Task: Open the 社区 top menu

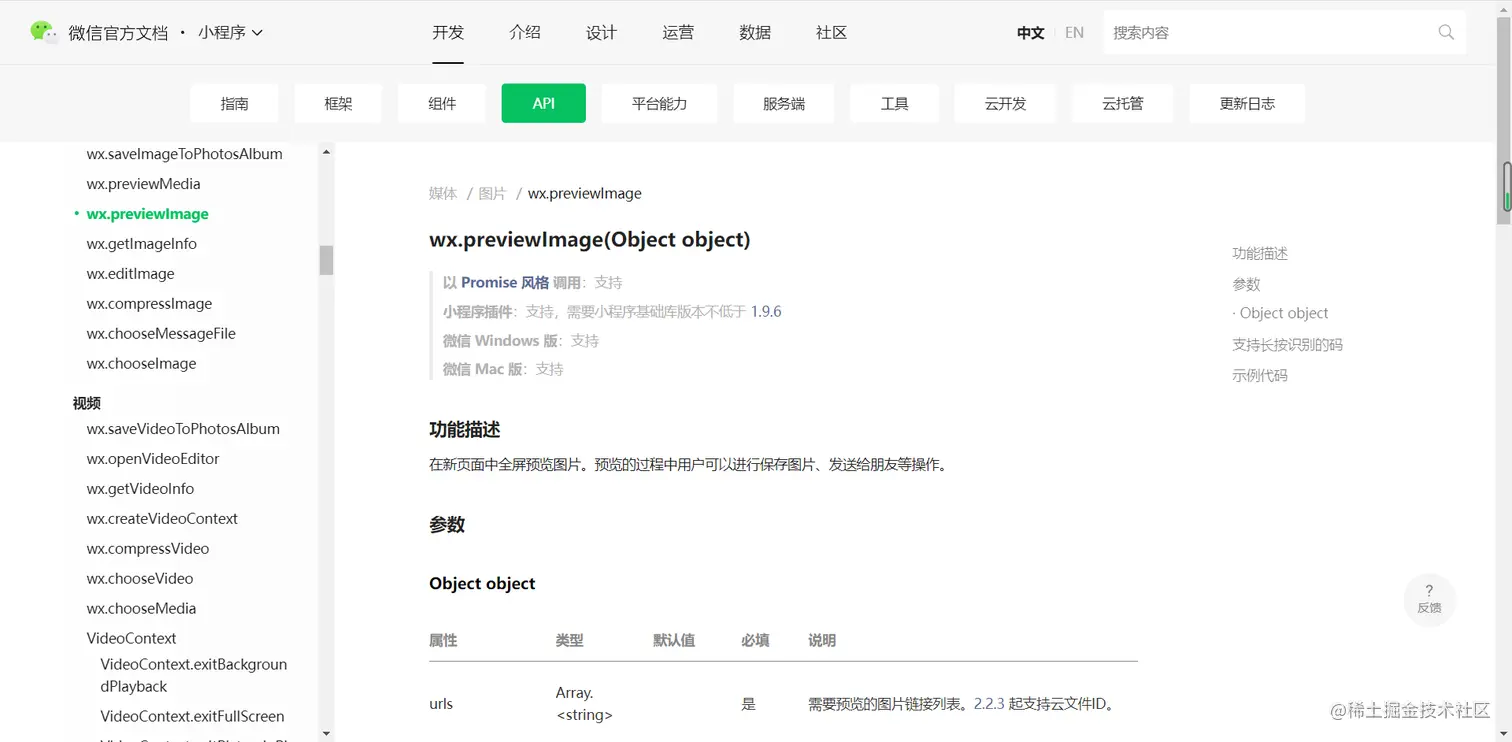Action: point(831,32)
